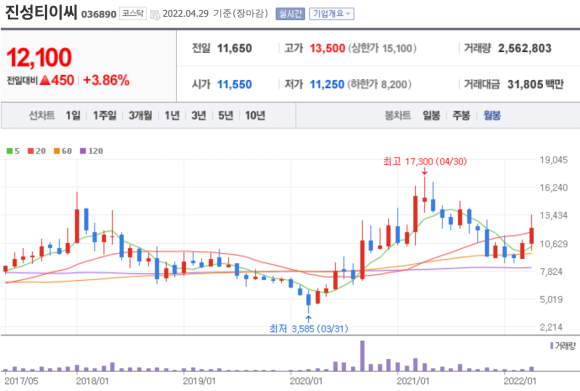This screenshot has height=391, width=580.
Task: Click the 19,045 y-axis label
Action: coord(553,160)
